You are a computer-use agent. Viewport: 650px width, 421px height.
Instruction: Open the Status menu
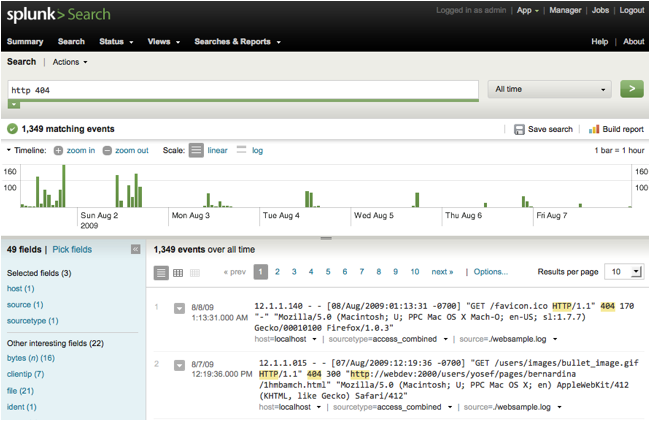(x=116, y=41)
